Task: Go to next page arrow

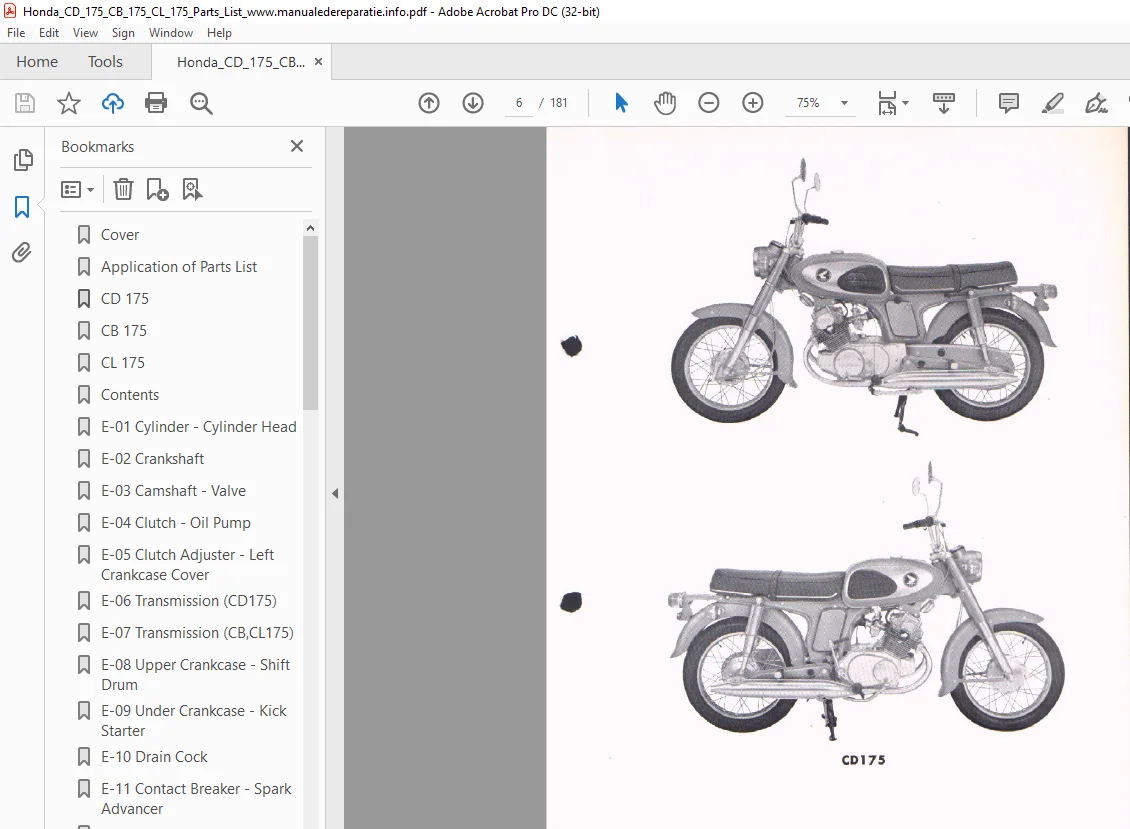Action: click(x=473, y=103)
